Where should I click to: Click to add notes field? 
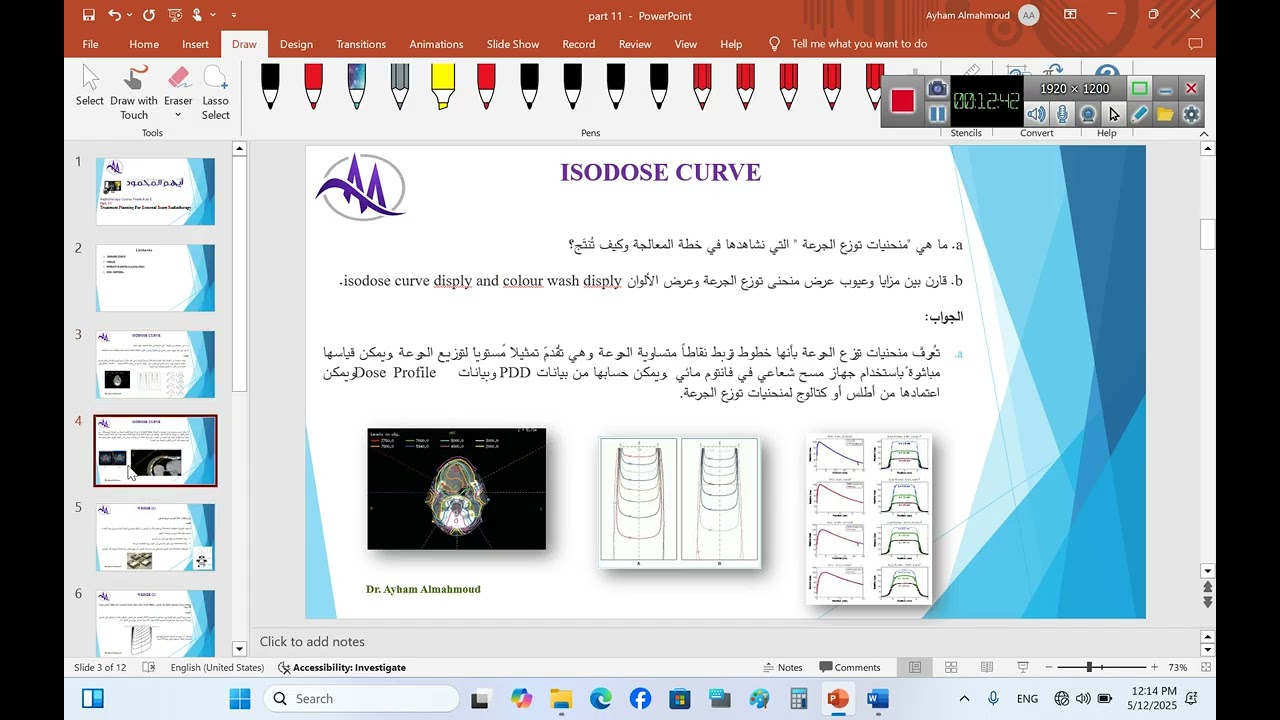tap(725, 642)
